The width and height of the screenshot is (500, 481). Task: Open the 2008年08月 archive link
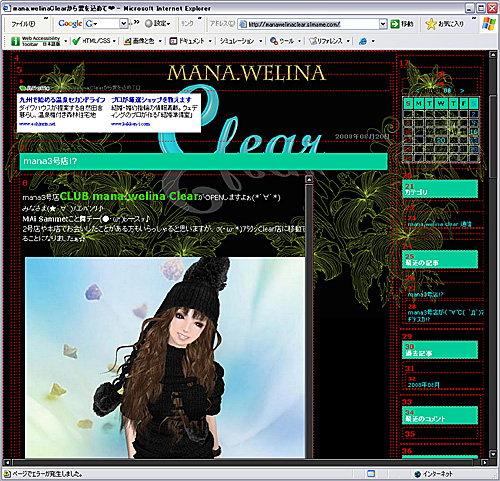tap(424, 385)
